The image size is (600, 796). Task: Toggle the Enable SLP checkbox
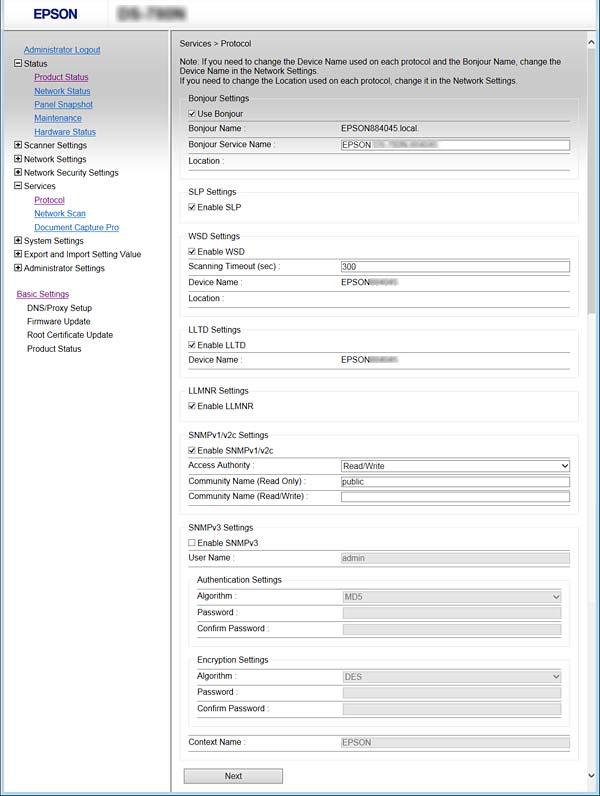click(x=192, y=207)
